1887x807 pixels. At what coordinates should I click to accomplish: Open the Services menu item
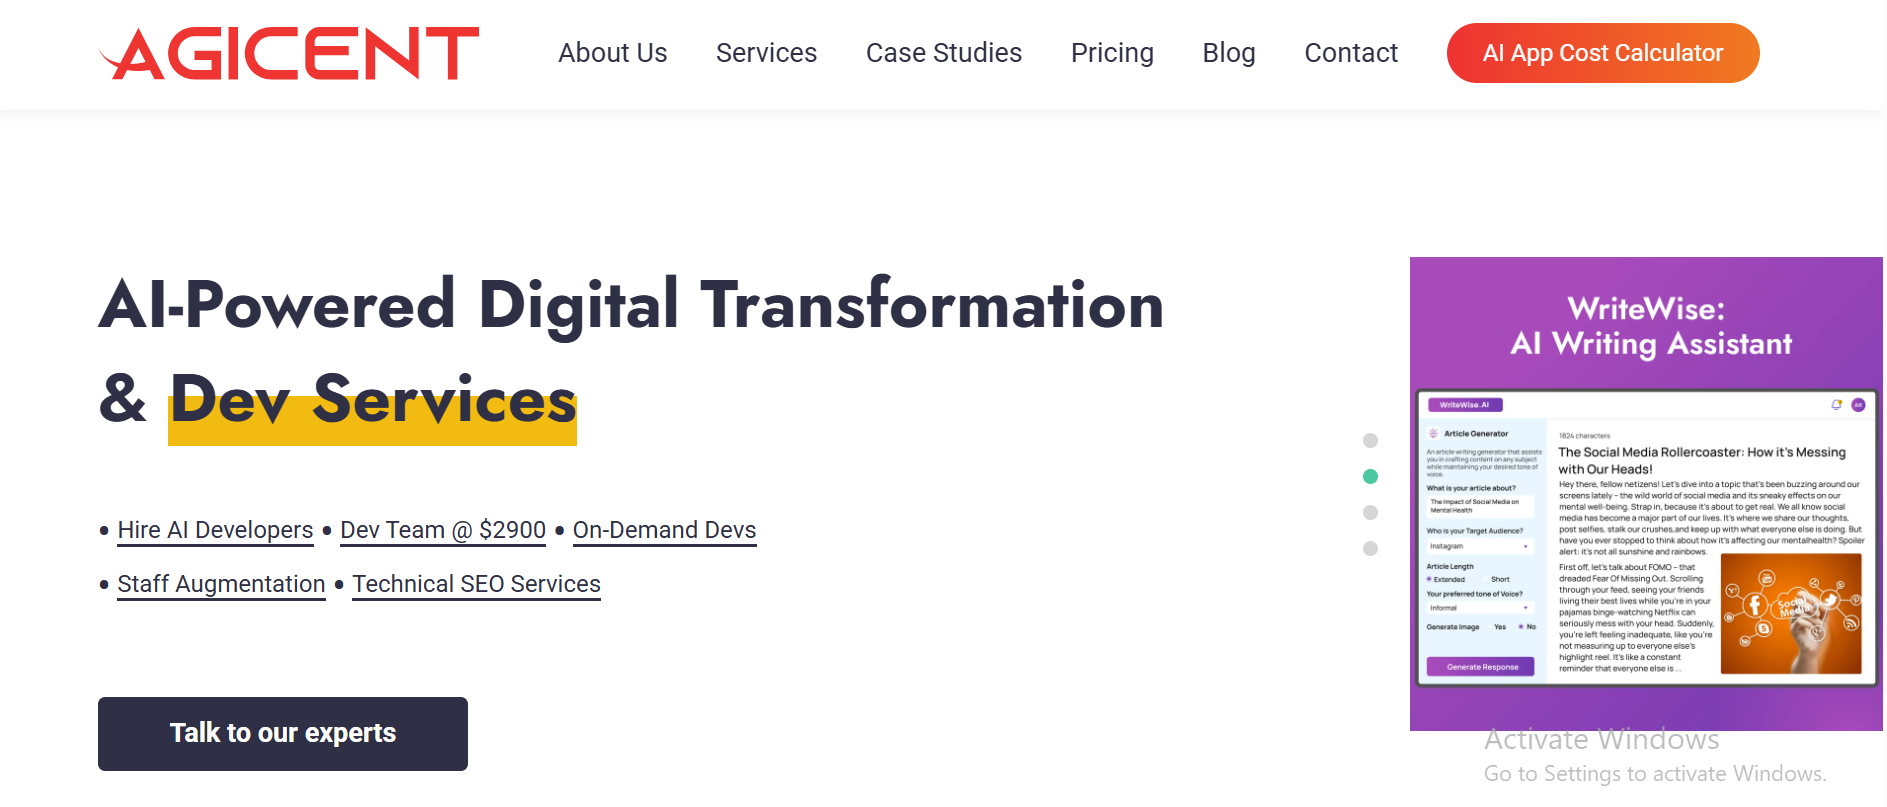click(766, 53)
